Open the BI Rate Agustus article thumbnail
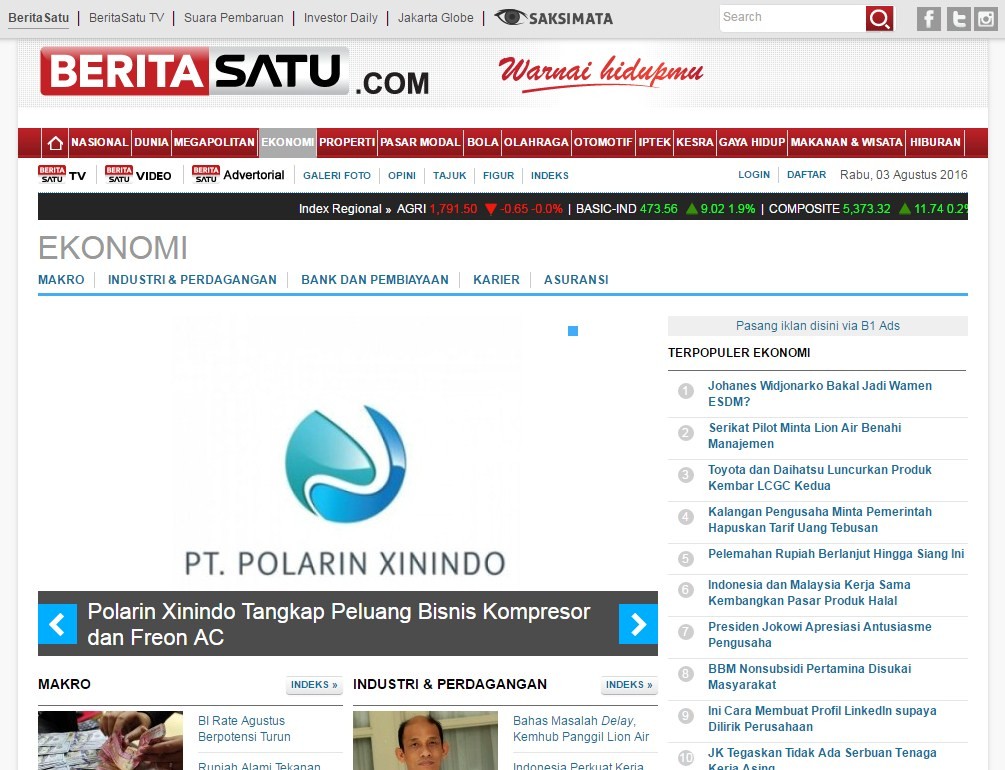The width and height of the screenshot is (1005, 770). point(110,740)
